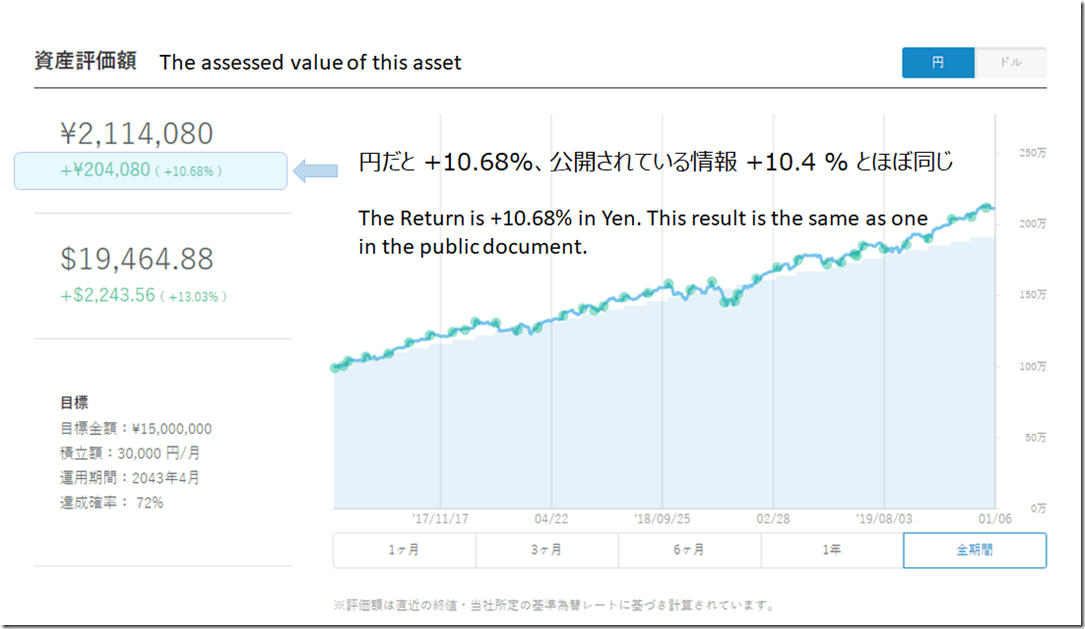Click the ¥2,114,080 asset value
1085x629 pixels.
[x=137, y=133]
